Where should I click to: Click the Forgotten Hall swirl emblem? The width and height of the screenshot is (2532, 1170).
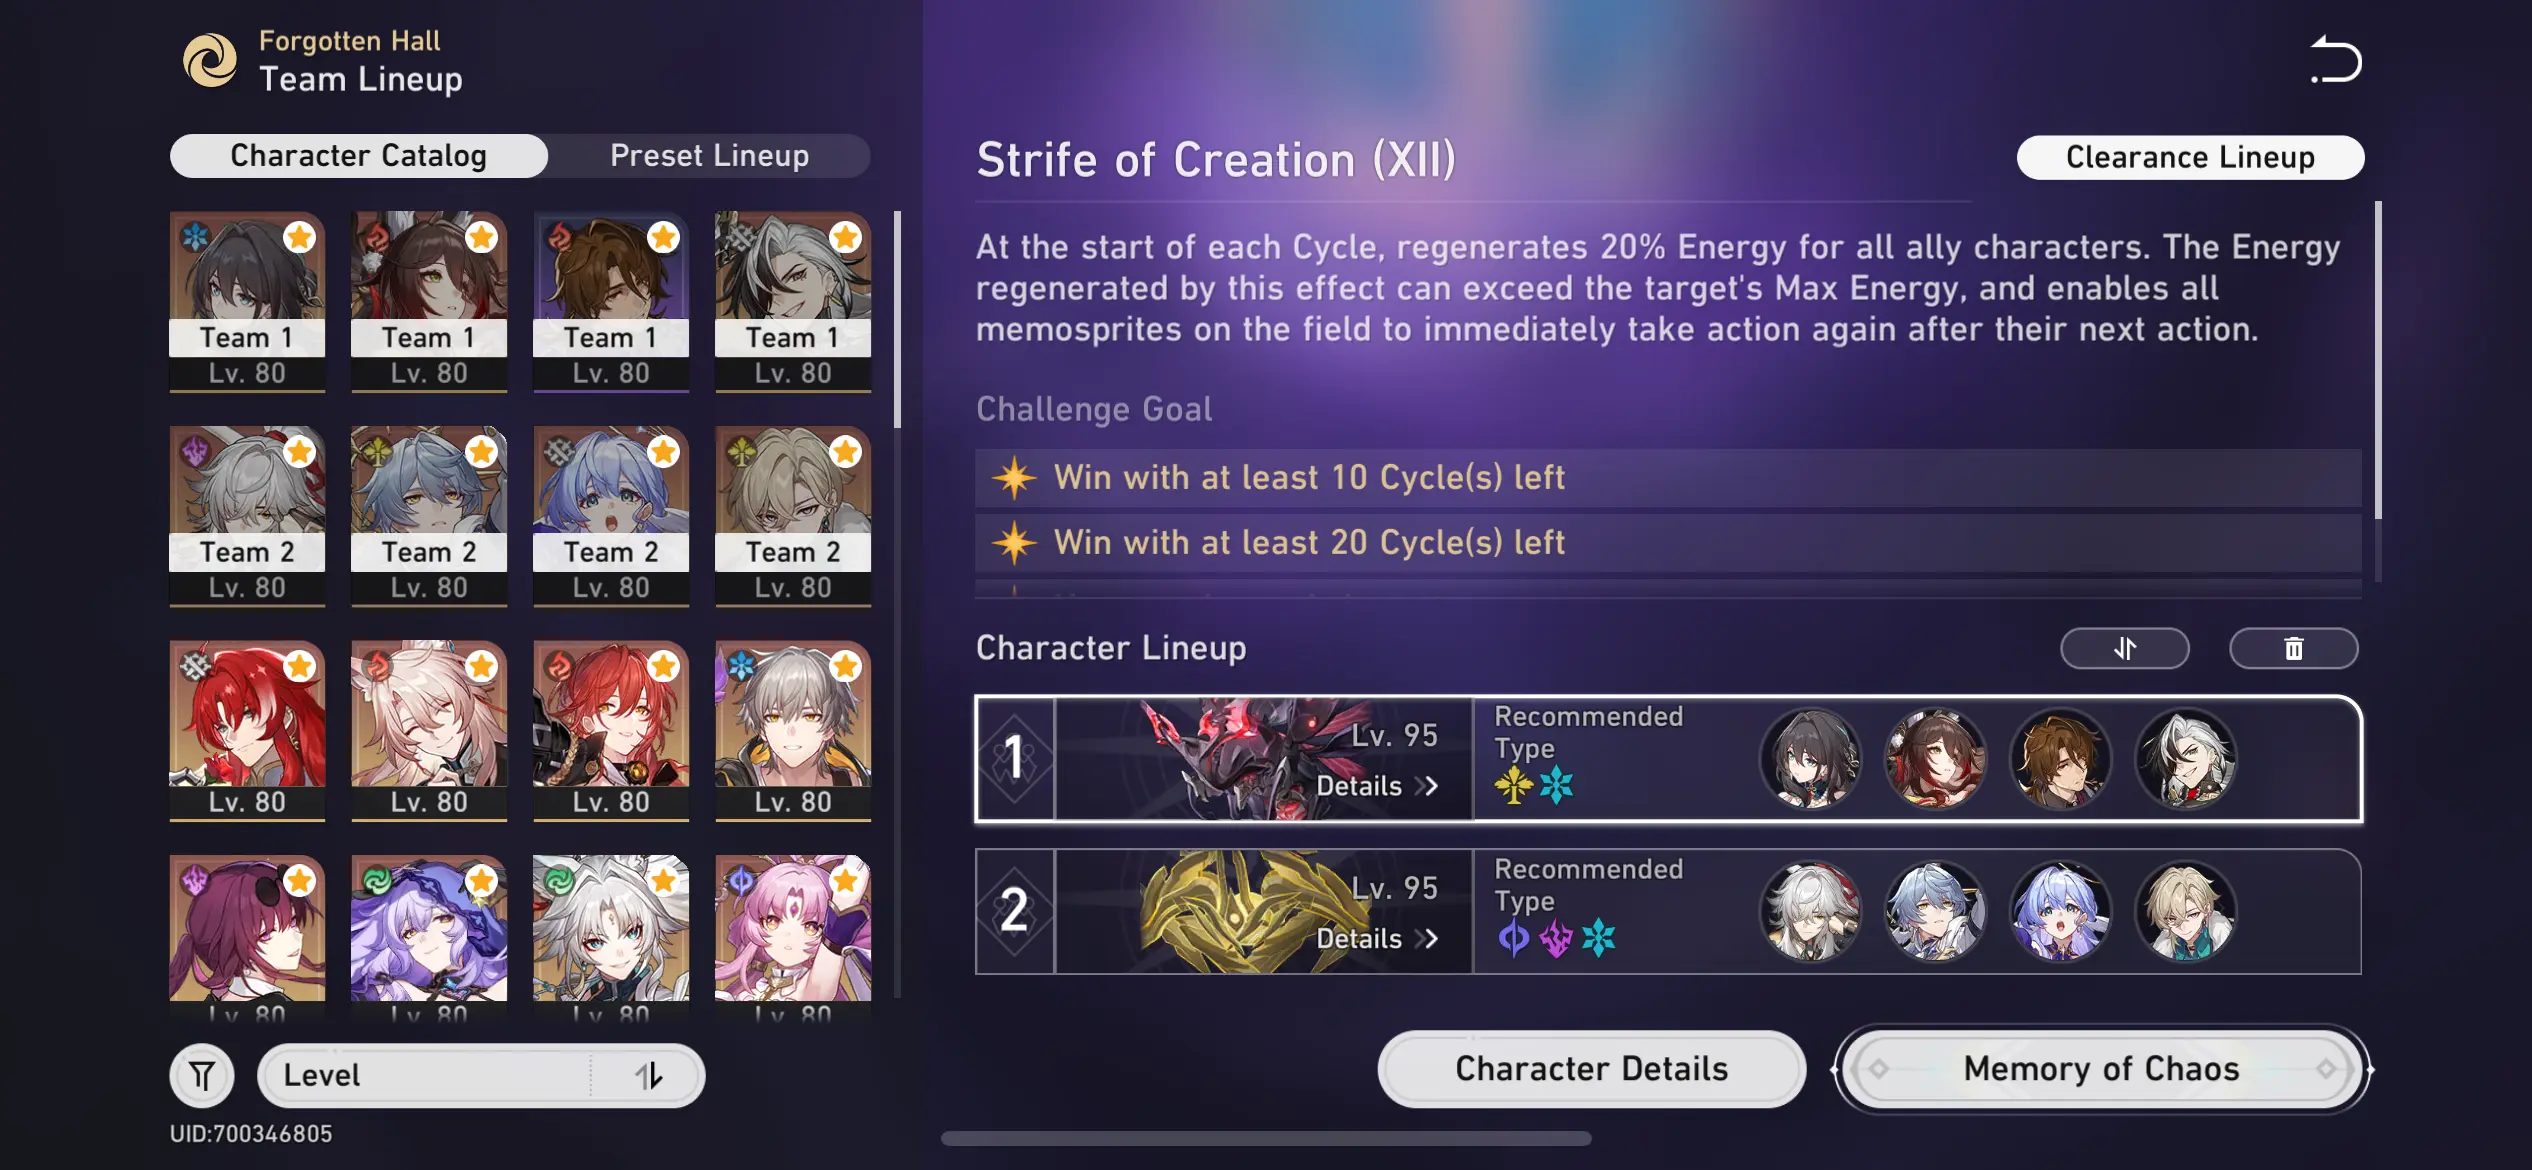tap(210, 60)
